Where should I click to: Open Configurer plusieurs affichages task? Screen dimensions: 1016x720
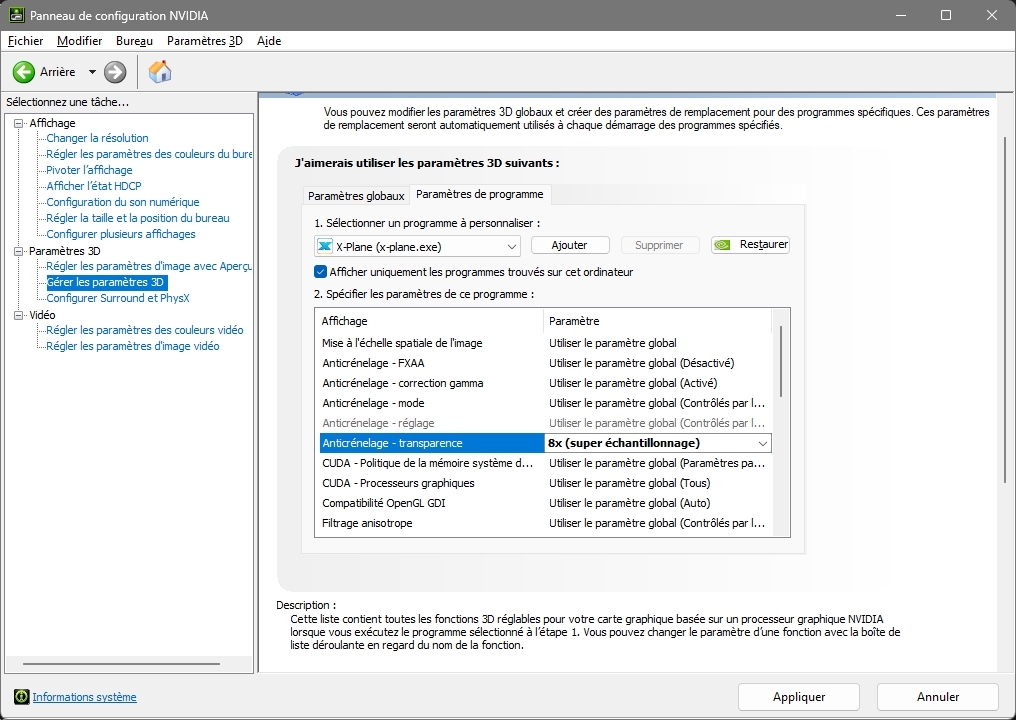121,234
